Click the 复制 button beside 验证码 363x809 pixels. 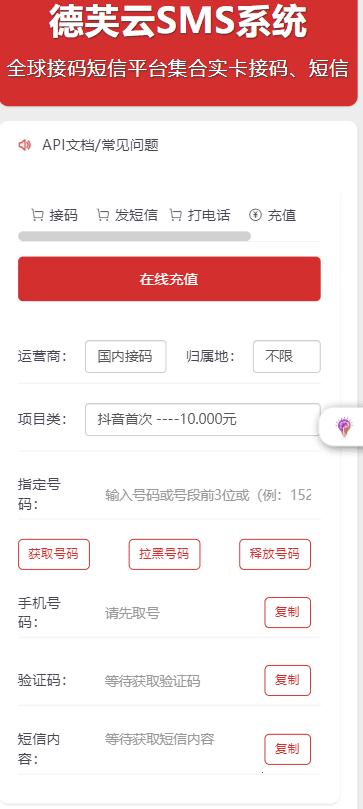288,681
